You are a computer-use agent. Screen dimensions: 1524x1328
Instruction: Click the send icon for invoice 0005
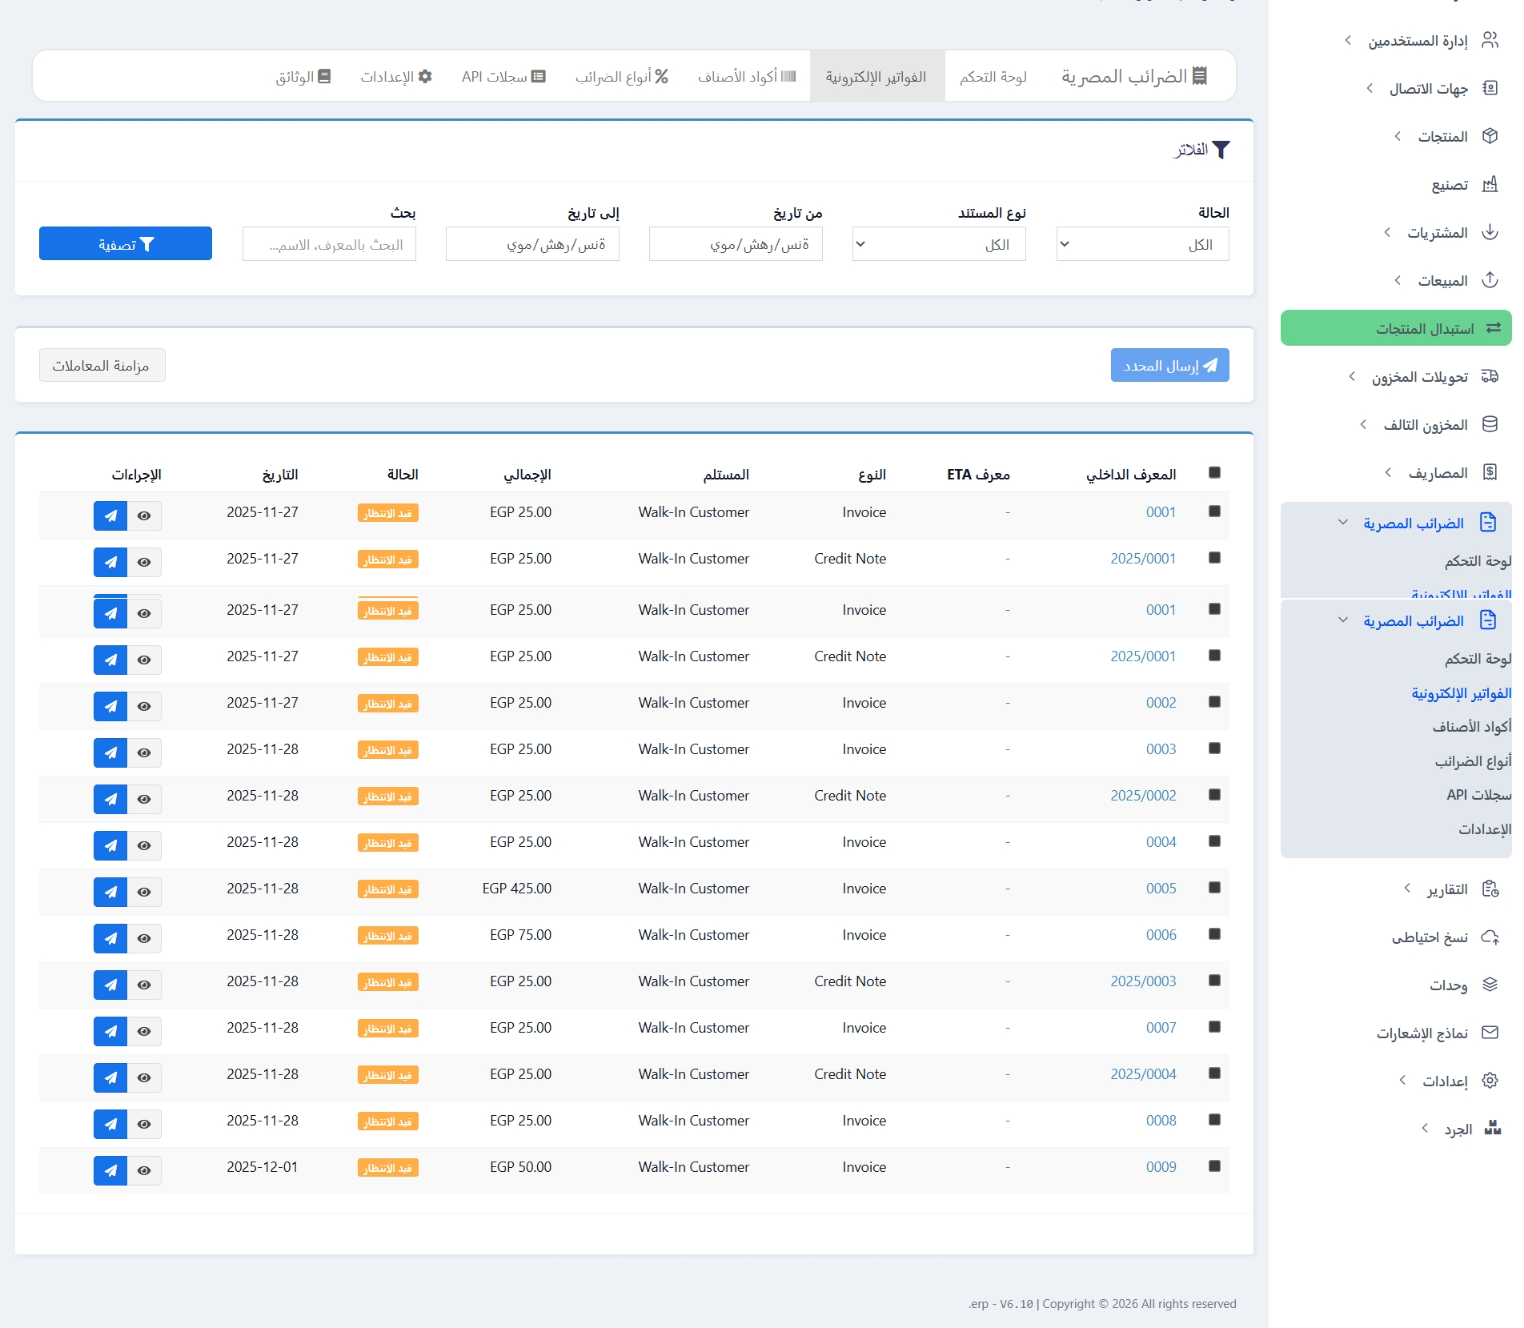click(x=110, y=891)
